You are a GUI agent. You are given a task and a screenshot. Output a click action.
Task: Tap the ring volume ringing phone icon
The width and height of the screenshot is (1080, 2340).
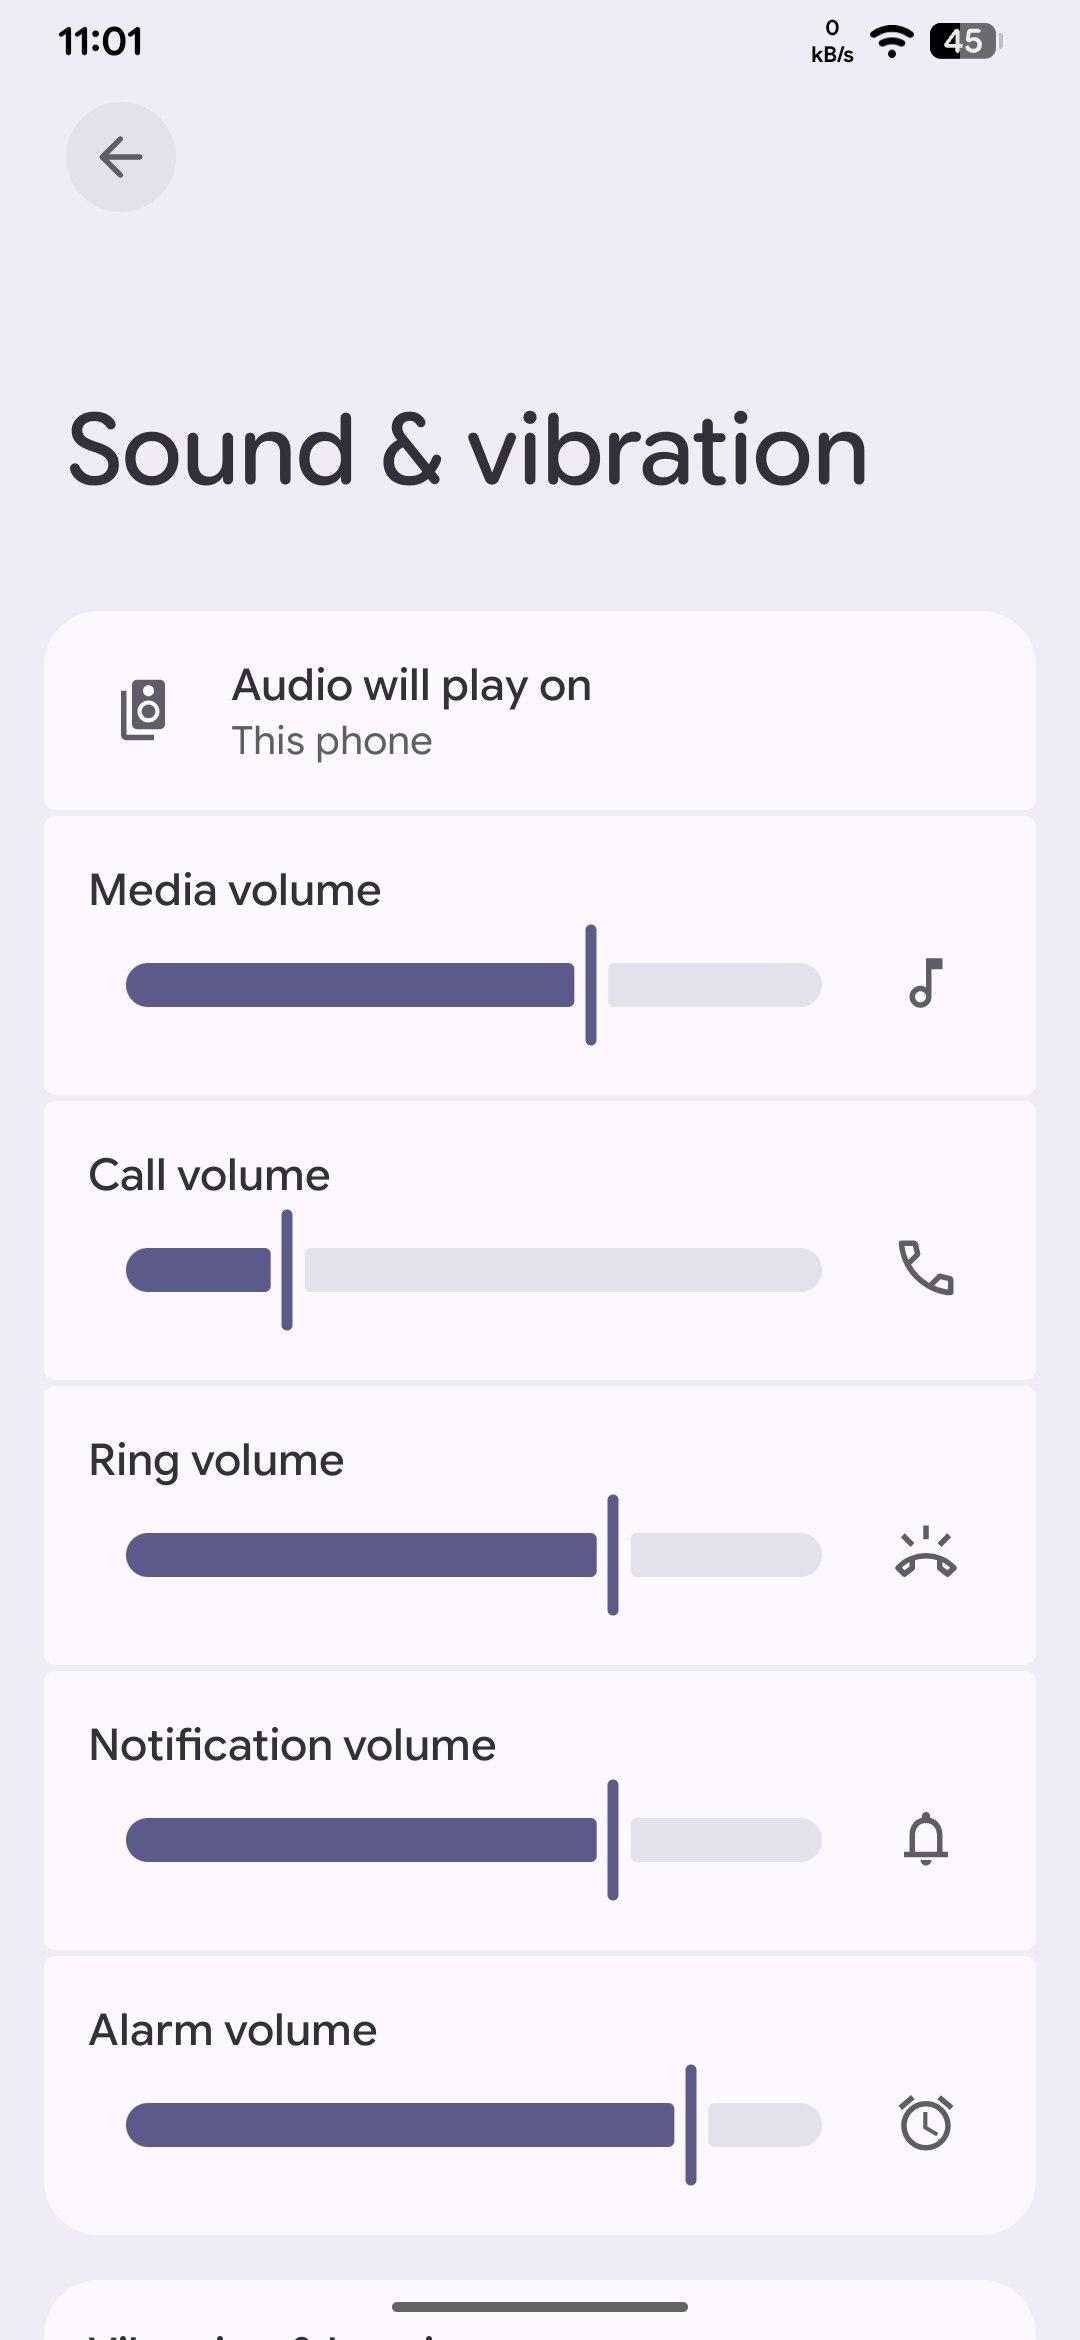coord(926,1554)
